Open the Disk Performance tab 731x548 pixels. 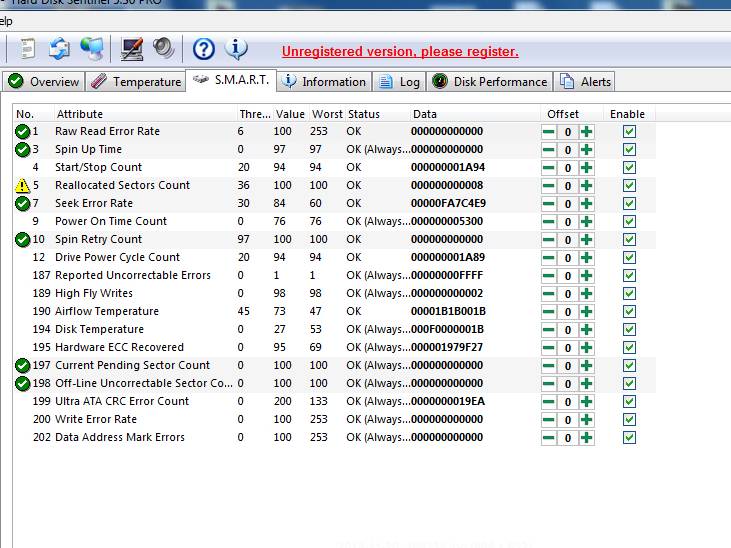(489, 82)
